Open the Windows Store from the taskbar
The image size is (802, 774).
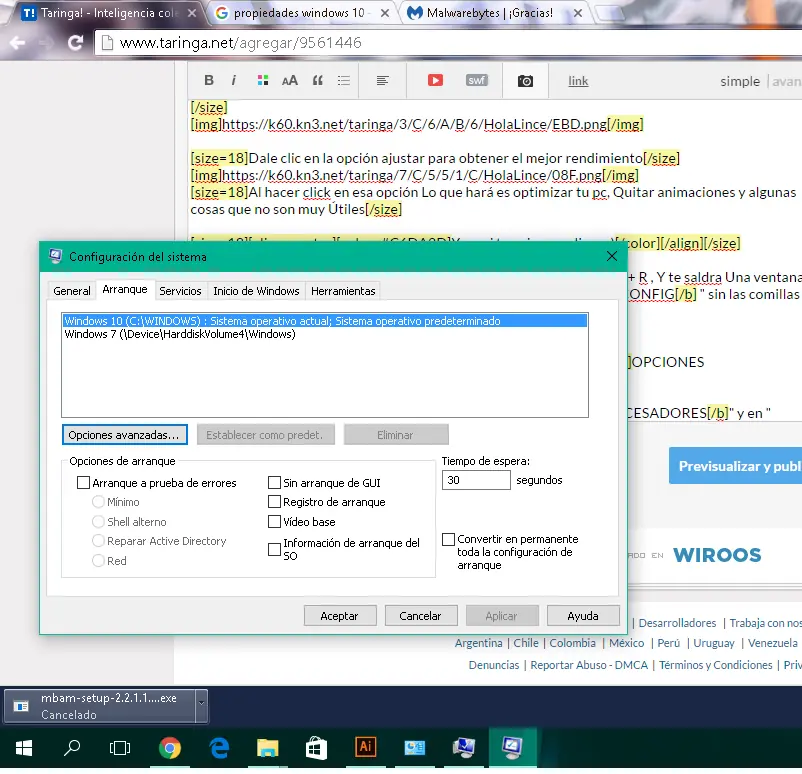(316, 748)
